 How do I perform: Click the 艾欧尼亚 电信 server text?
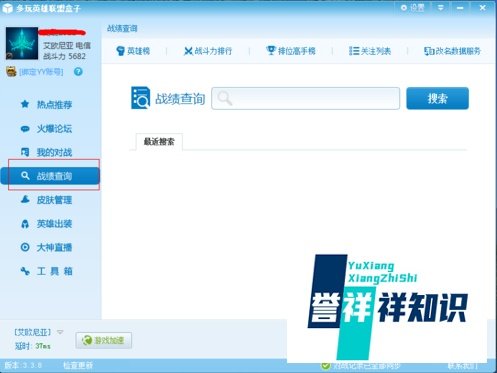pos(67,45)
